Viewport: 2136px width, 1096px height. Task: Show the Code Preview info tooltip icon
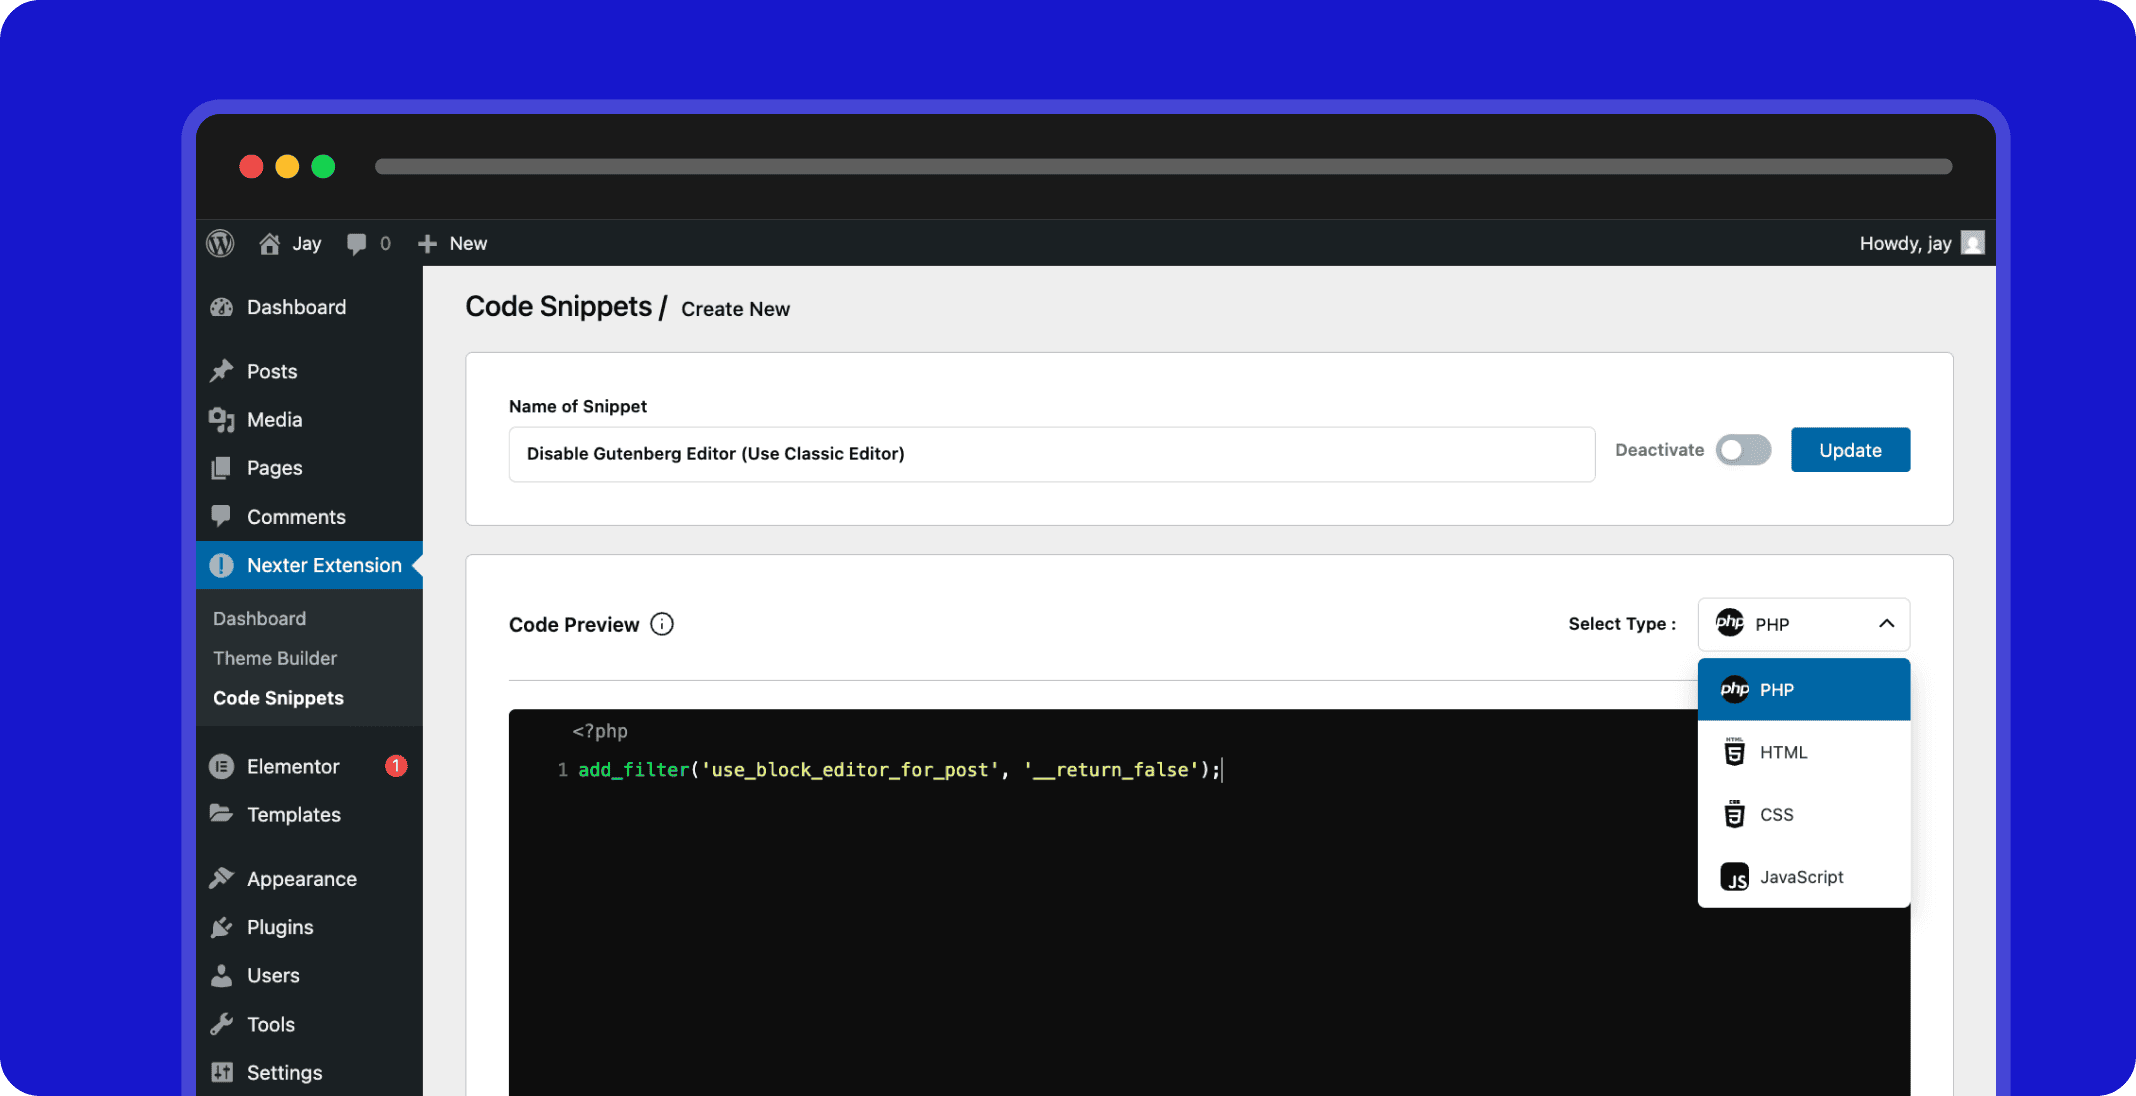click(x=662, y=624)
